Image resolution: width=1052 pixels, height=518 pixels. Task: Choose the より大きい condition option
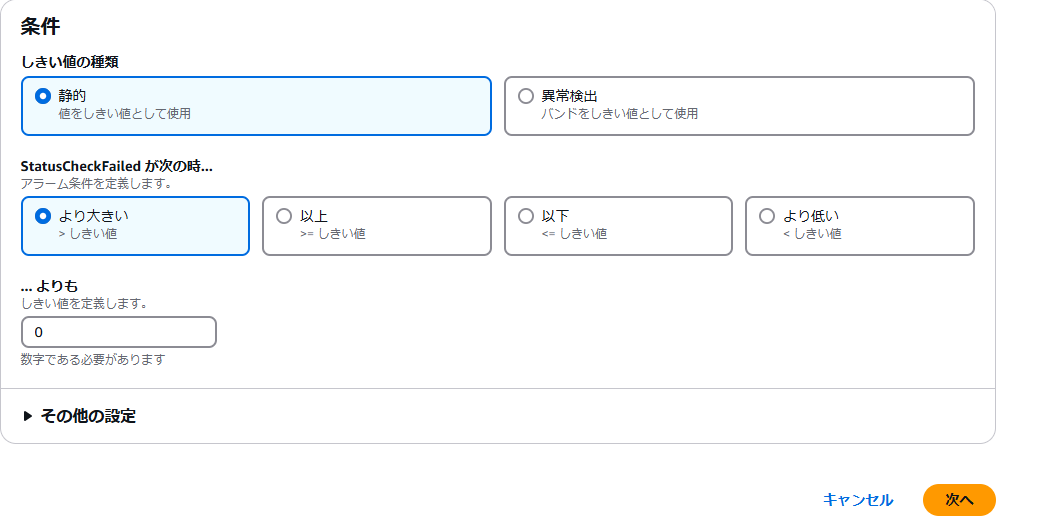pyautogui.click(x=136, y=226)
